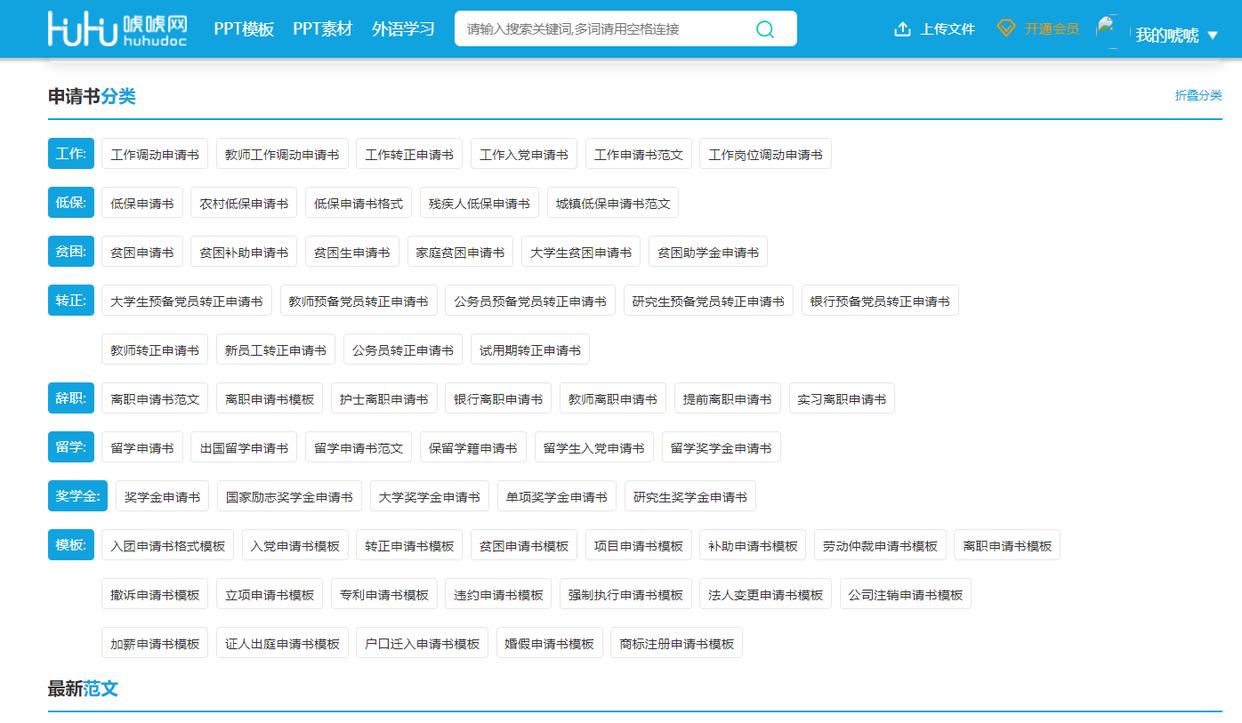Screen dimensions: 1242x723
Task: Open 护士离职申请书 under 辞职
Action: [x=382, y=397]
